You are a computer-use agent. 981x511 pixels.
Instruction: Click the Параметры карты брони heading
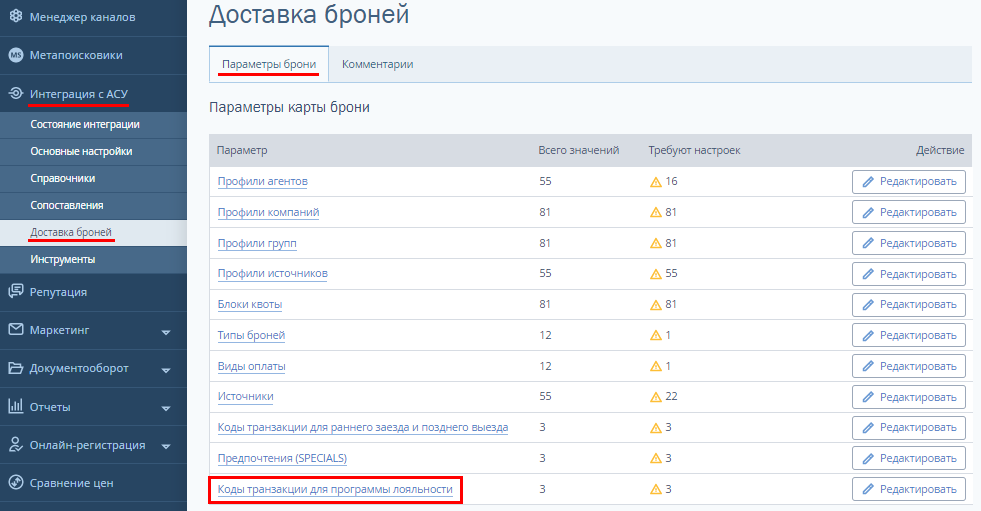pyautogui.click(x=289, y=107)
